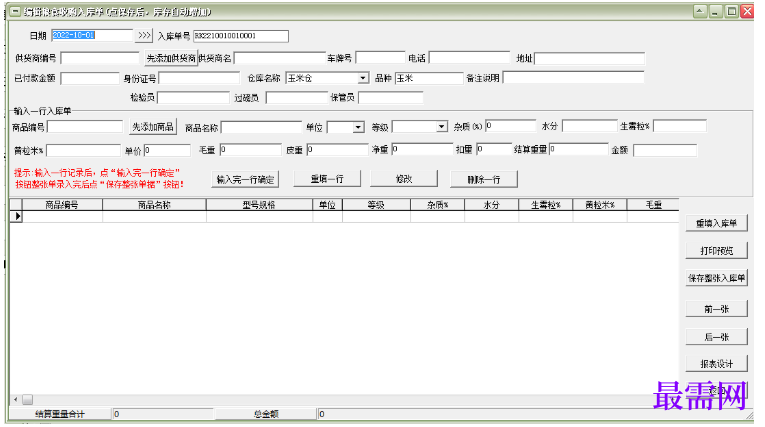The width and height of the screenshot is (765, 427).
Task: Click the 型号规格 column header
Action: tap(259, 205)
